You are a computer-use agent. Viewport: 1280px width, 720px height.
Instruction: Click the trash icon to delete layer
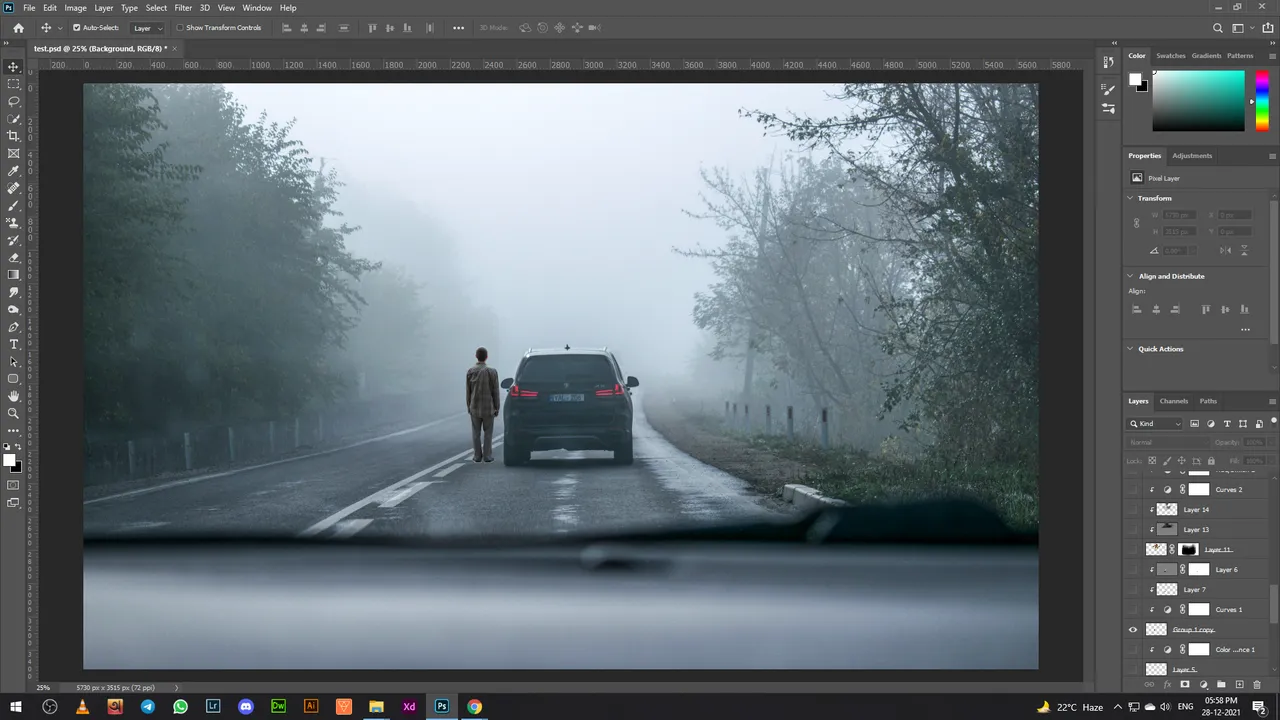tap(1257, 685)
